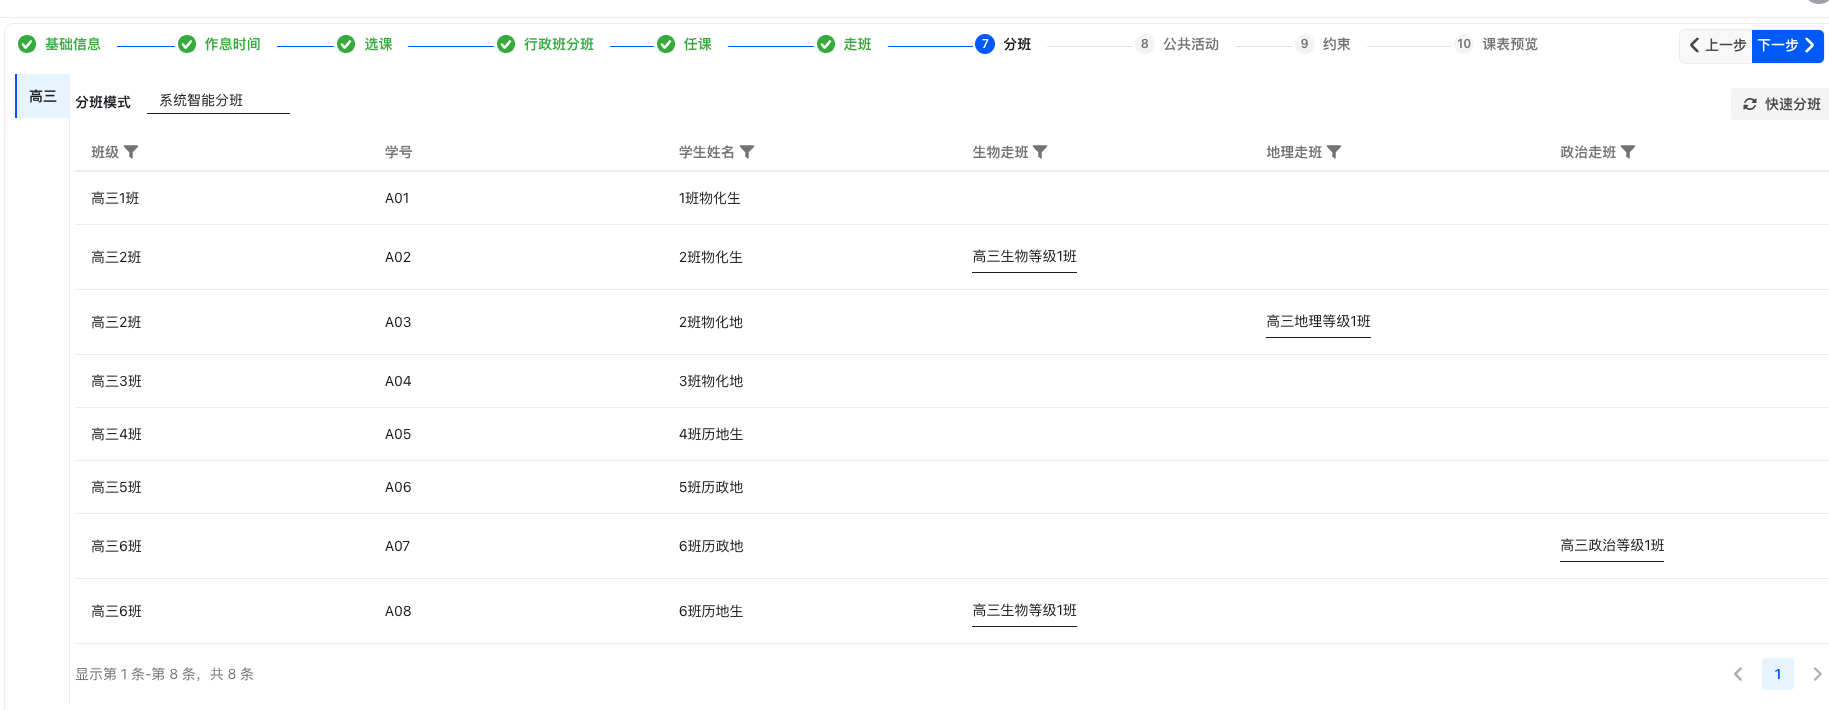Open 高三政治等级1班 selector for student A07
Viewport: 1829px width, 710px height.
pos(1612,546)
